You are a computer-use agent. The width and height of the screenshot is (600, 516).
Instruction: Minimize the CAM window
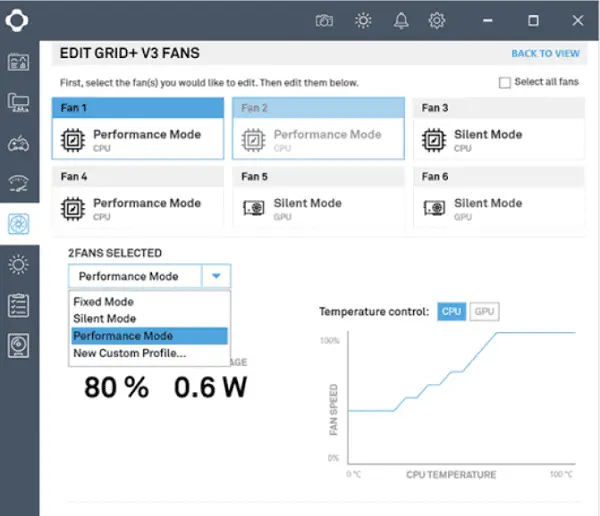(x=488, y=21)
